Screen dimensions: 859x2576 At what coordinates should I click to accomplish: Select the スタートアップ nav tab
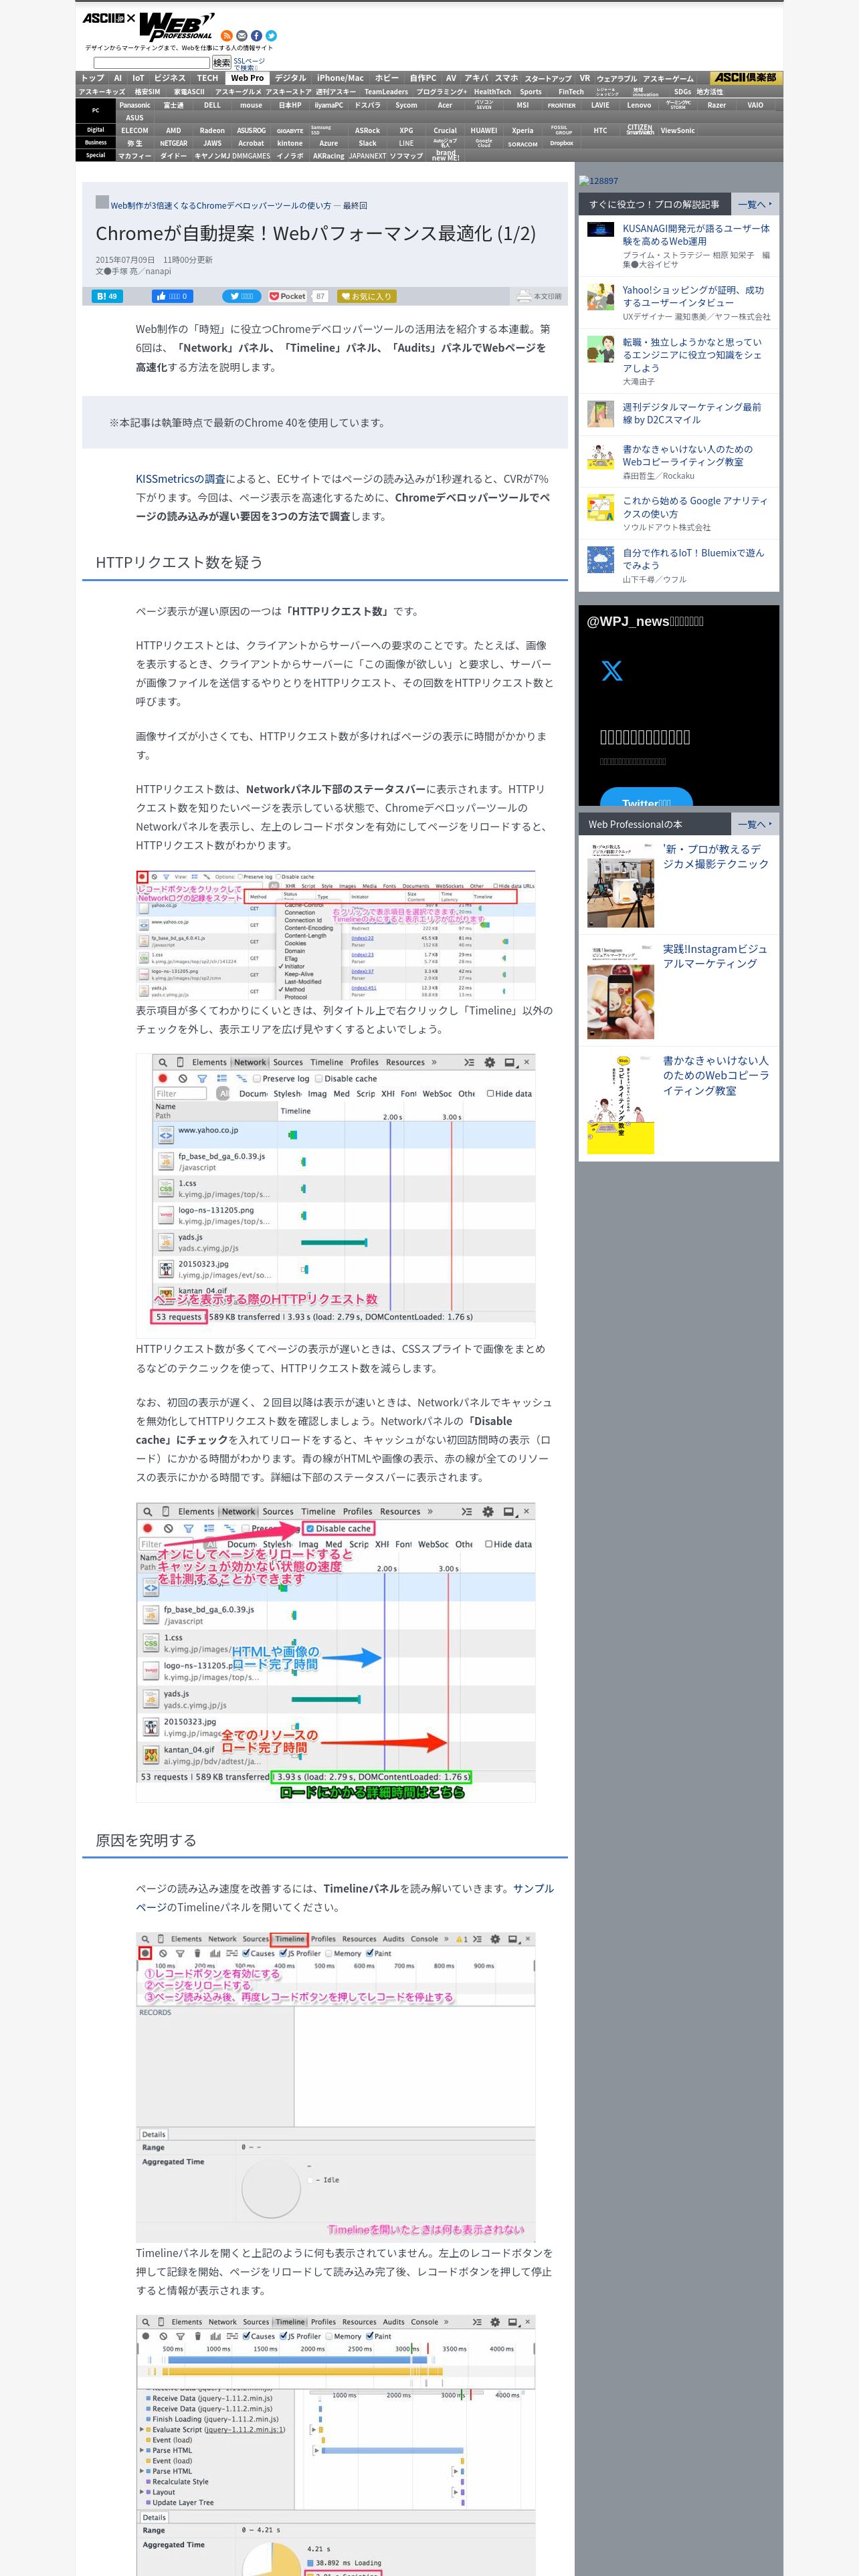click(x=548, y=78)
